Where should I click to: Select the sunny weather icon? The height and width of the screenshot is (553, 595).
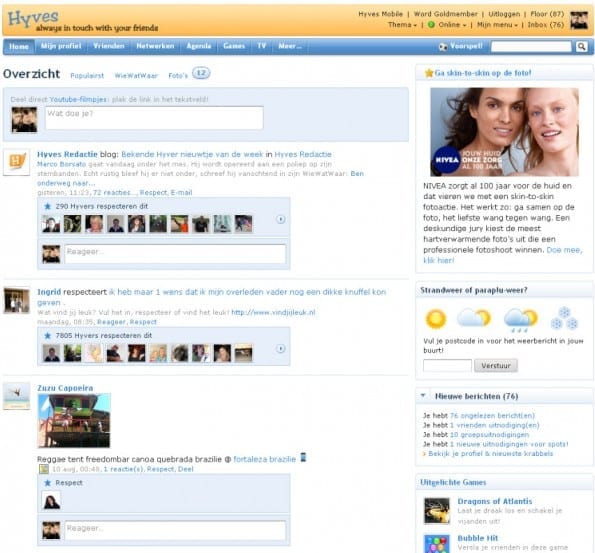(436, 318)
